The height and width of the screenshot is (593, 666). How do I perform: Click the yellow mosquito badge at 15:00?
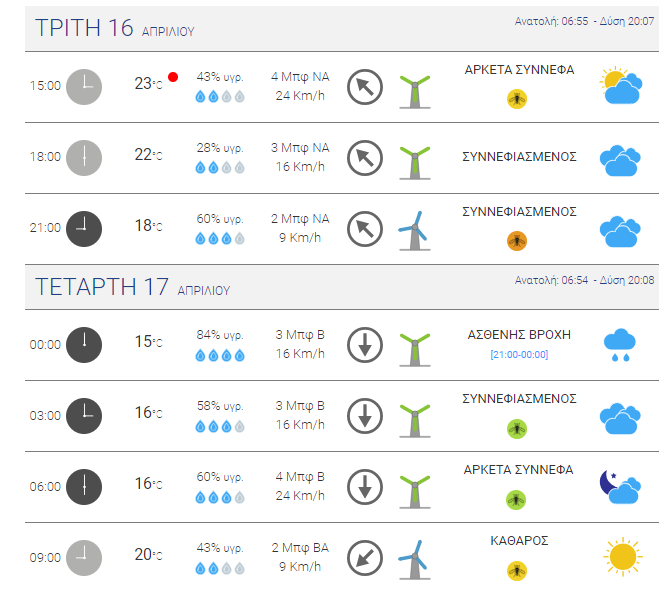coord(517,99)
